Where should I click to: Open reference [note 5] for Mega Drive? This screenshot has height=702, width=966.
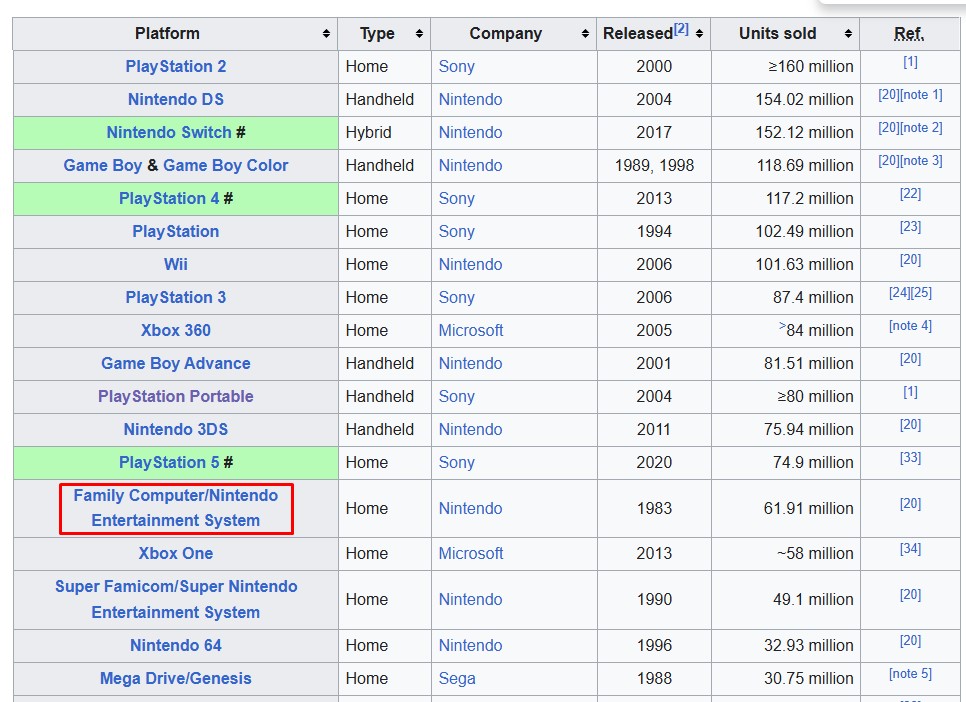[910, 674]
